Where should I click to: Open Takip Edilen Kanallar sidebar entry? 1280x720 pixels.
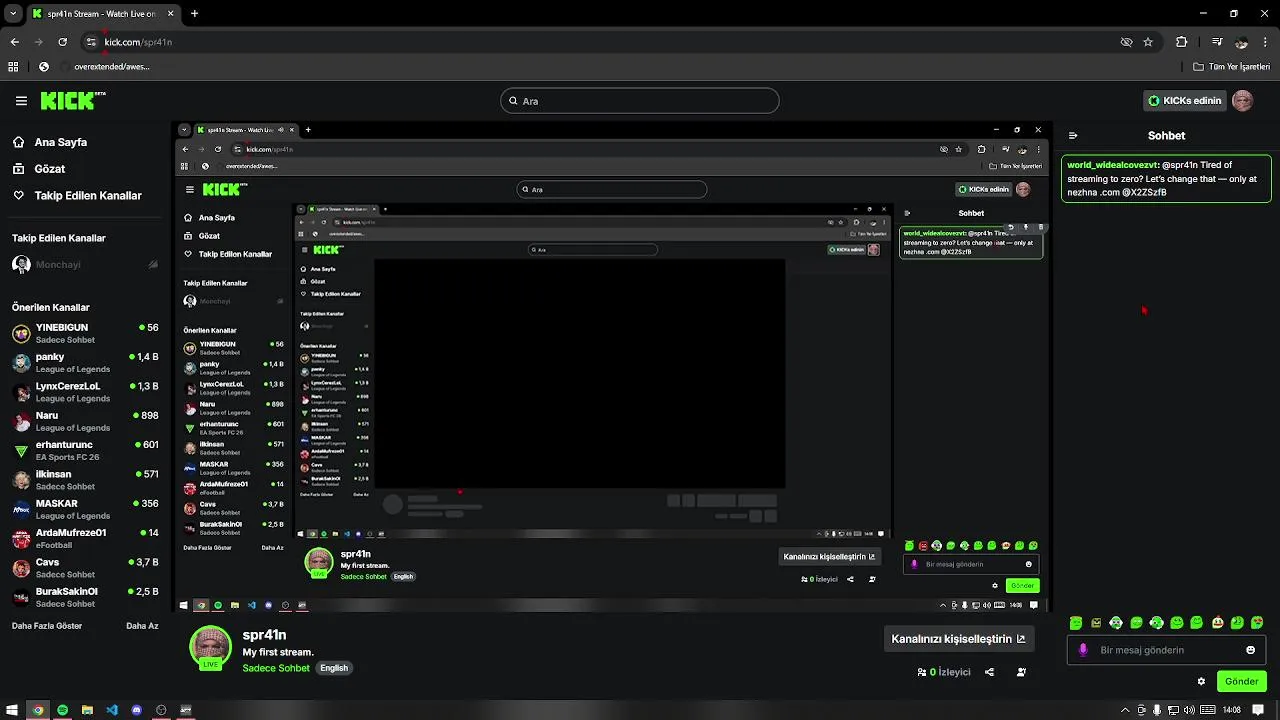pyautogui.click(x=77, y=196)
